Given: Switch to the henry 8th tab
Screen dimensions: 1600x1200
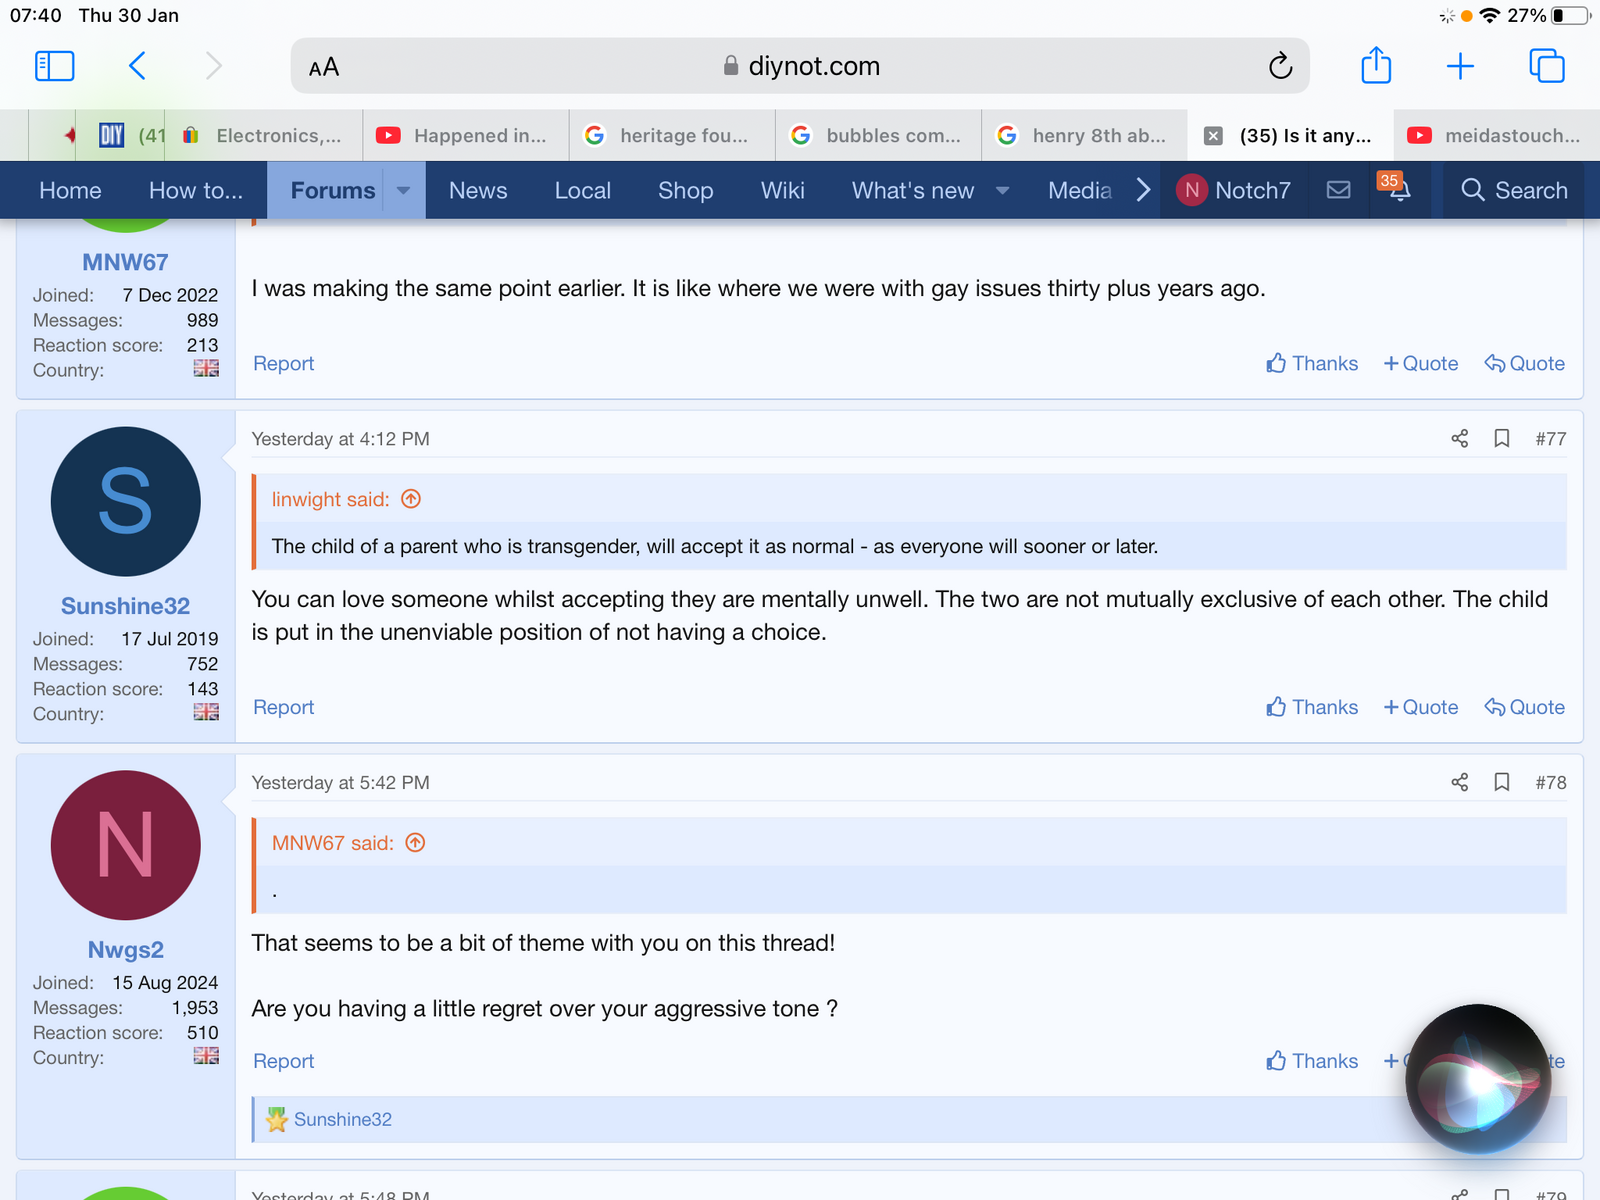Looking at the screenshot, I should pos(1086,136).
